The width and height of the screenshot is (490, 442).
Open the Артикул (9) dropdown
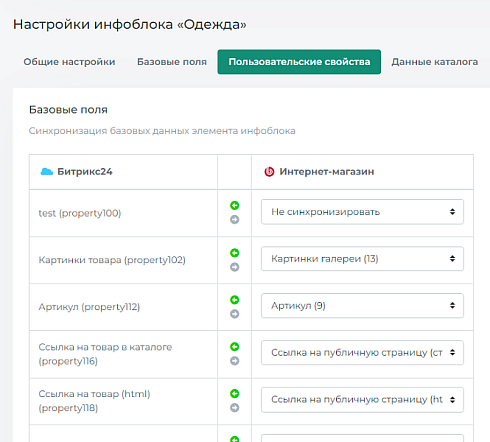click(362, 306)
